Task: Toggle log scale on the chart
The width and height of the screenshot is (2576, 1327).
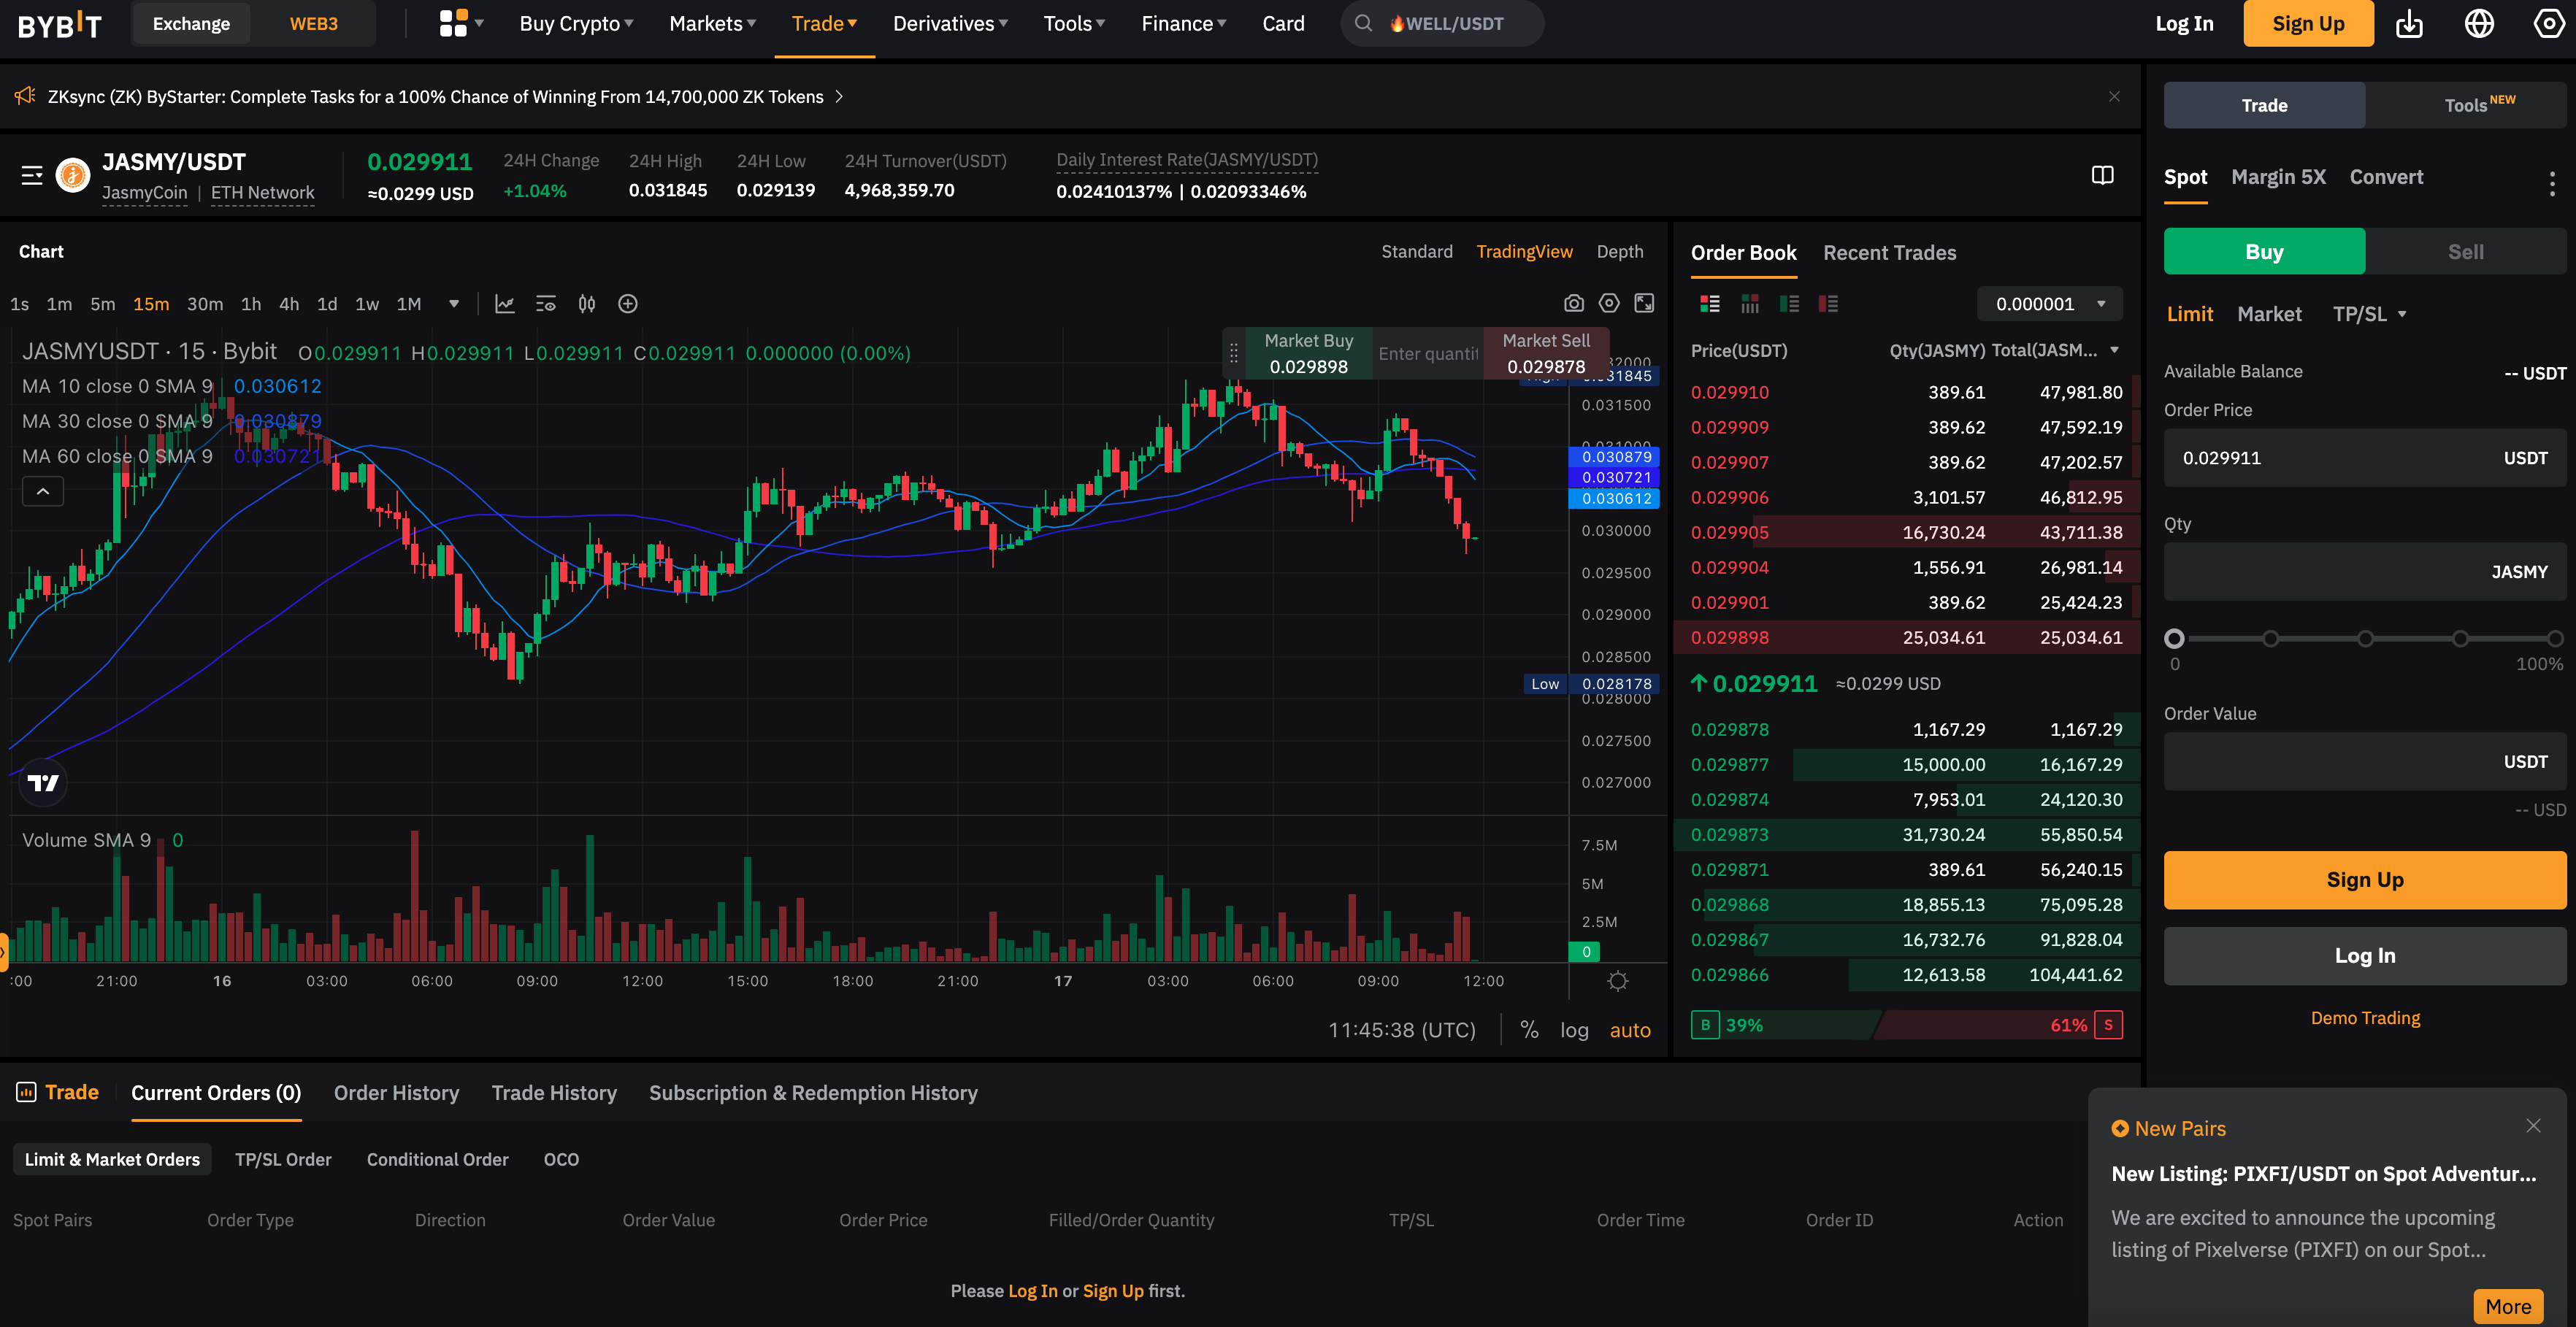Action: pos(1574,1030)
